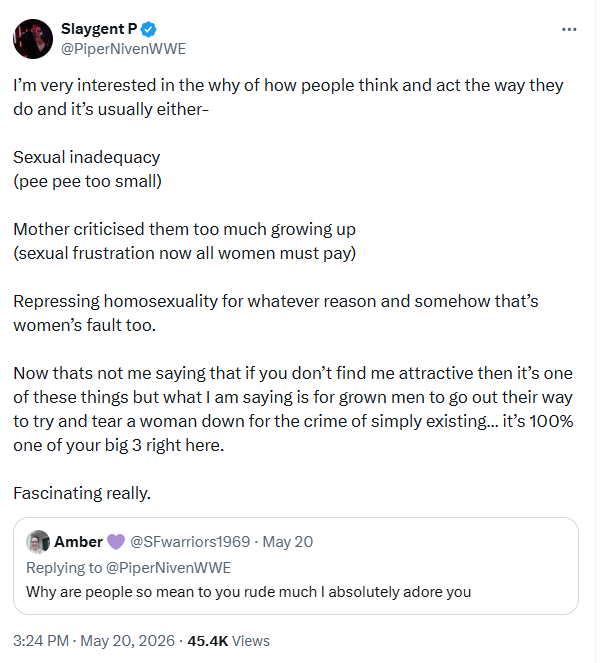Screen dimensions: 600x663
Task: Click the @PiperNivenWWE mention in Replying to
Action: pyautogui.click(x=168, y=567)
